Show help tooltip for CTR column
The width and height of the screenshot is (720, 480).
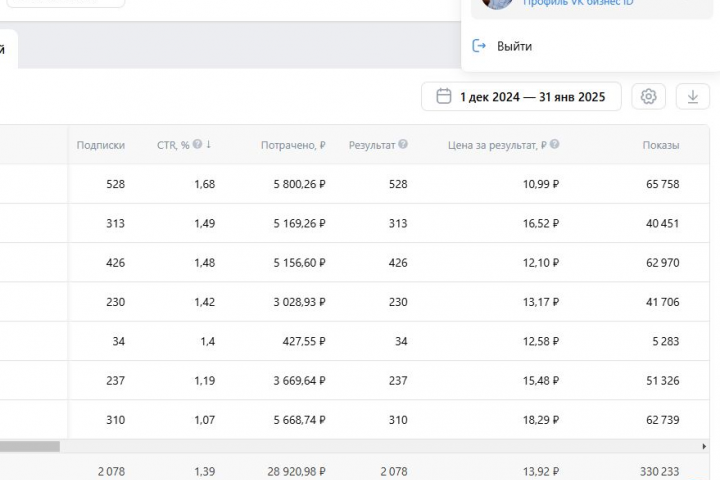[x=197, y=144]
